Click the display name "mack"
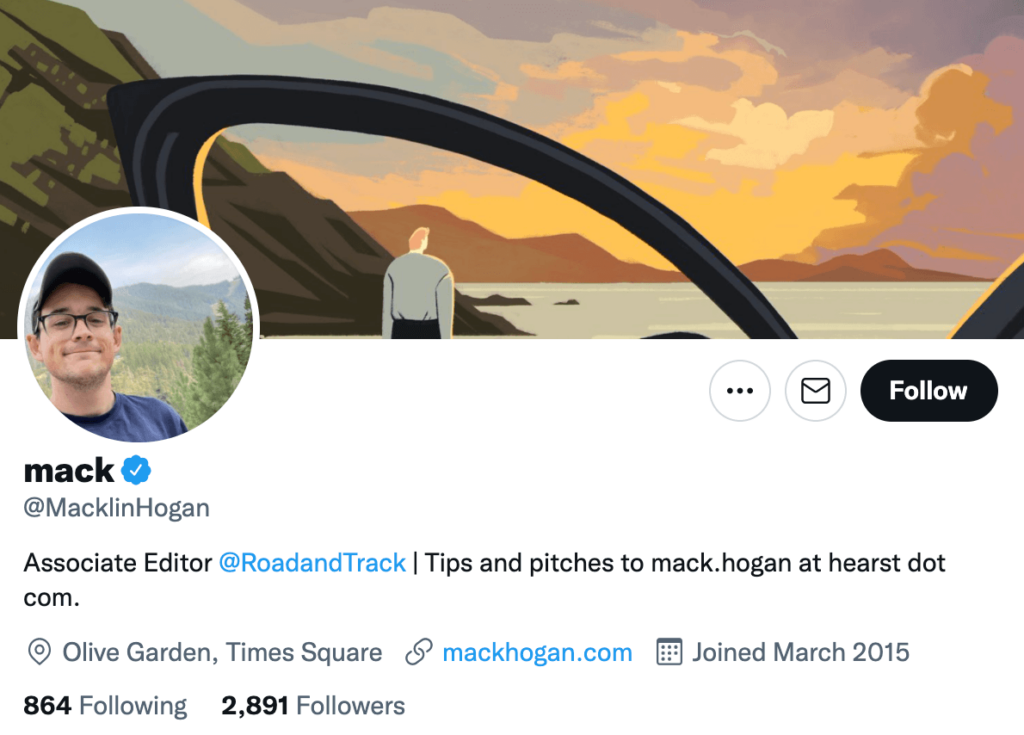1024x735 pixels. pos(69,469)
